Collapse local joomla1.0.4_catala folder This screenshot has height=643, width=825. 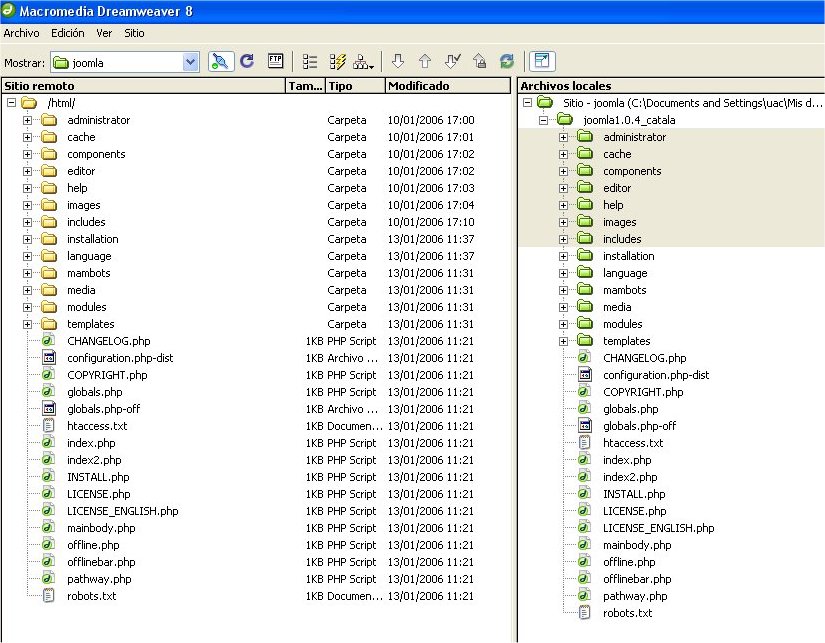(x=544, y=120)
